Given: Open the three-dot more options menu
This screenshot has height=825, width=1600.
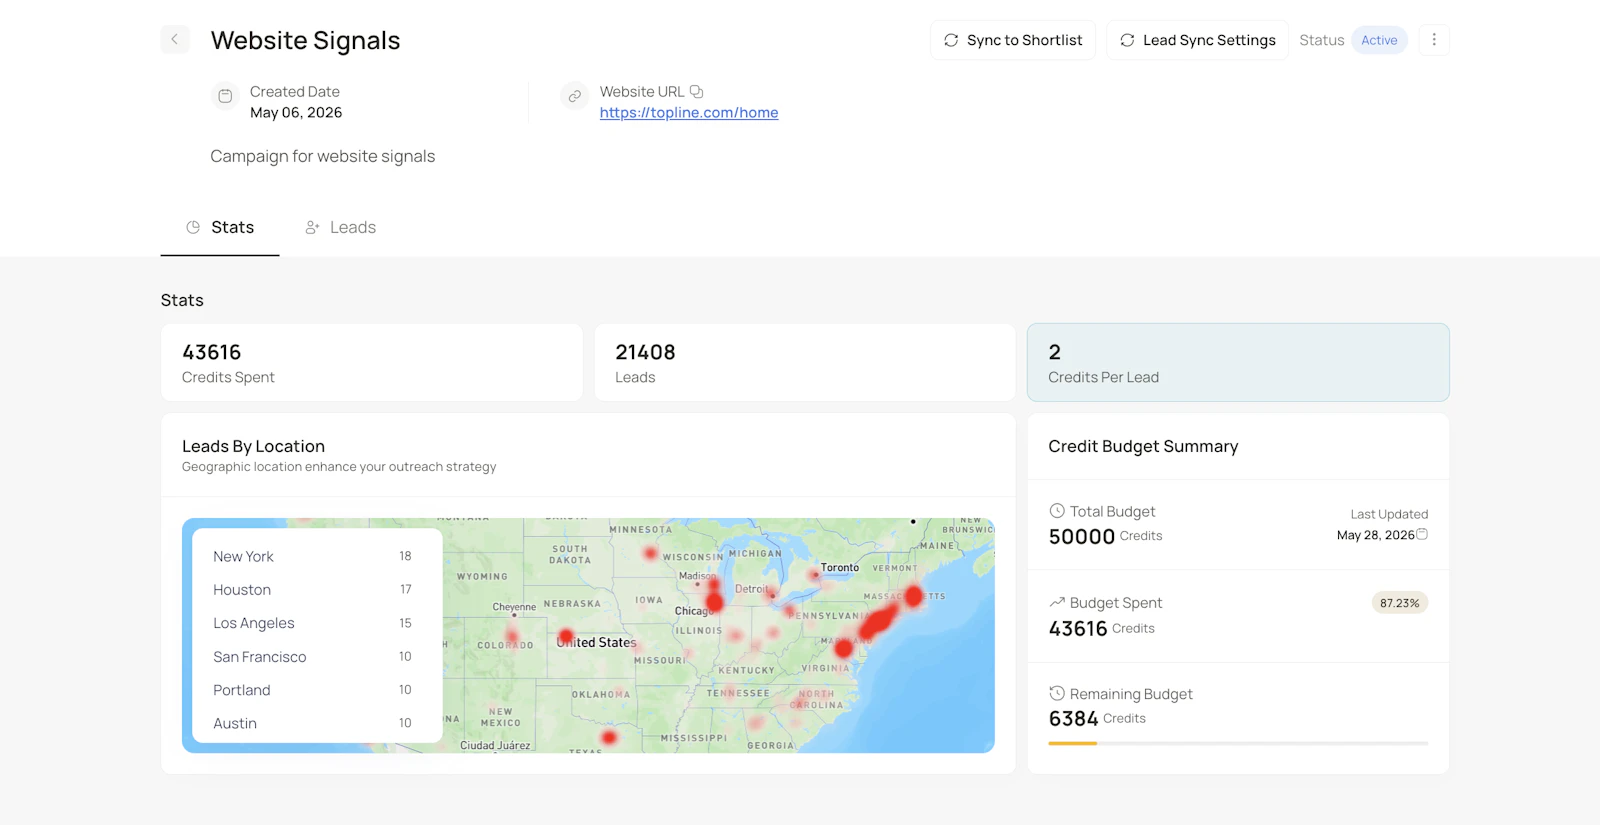Looking at the screenshot, I should pyautogui.click(x=1434, y=40).
